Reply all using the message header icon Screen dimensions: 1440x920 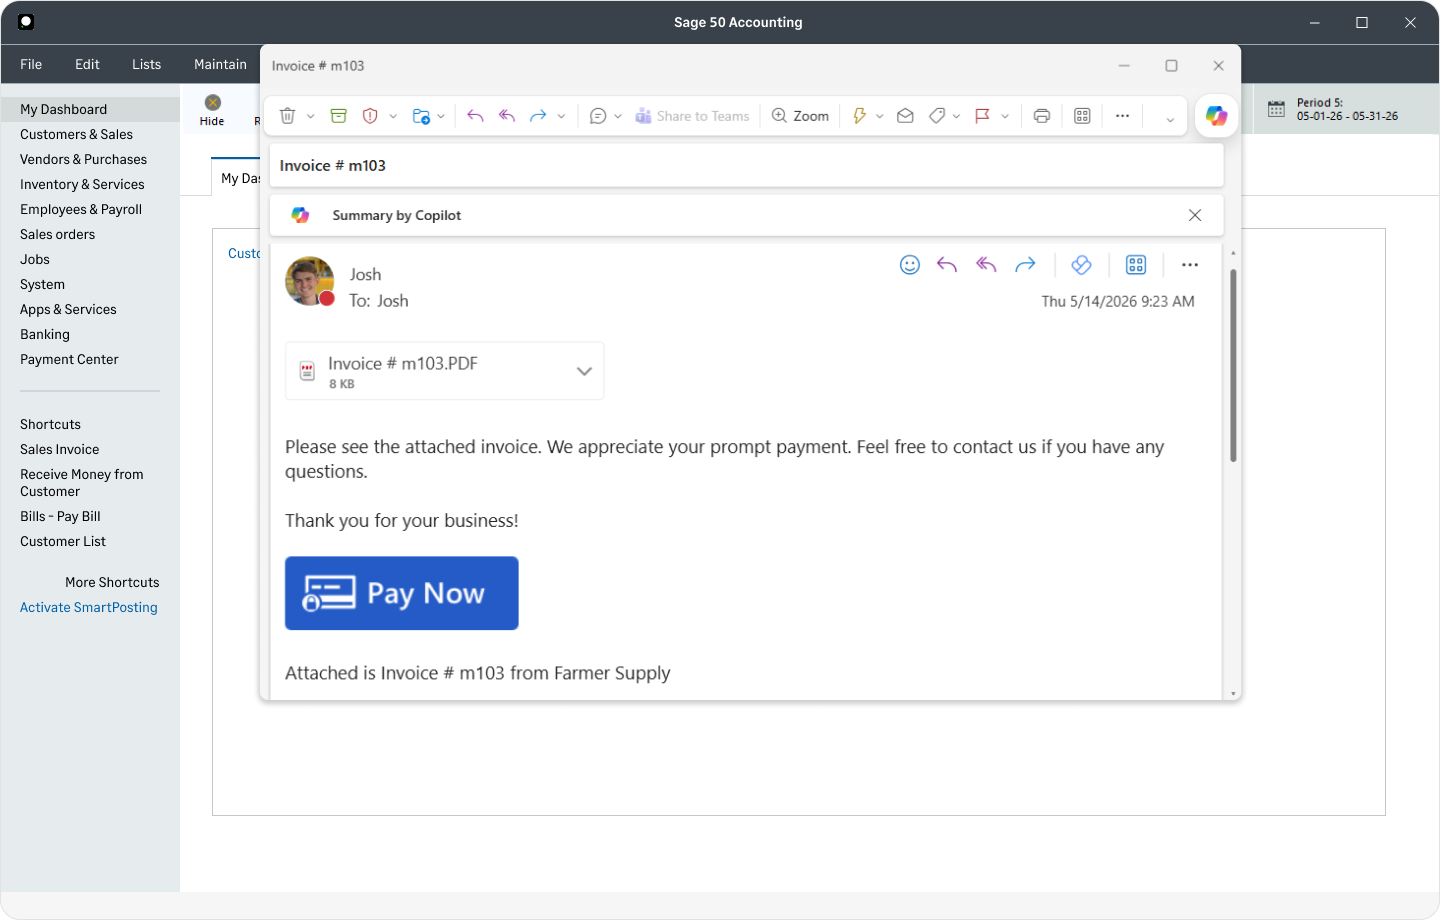coord(986,265)
